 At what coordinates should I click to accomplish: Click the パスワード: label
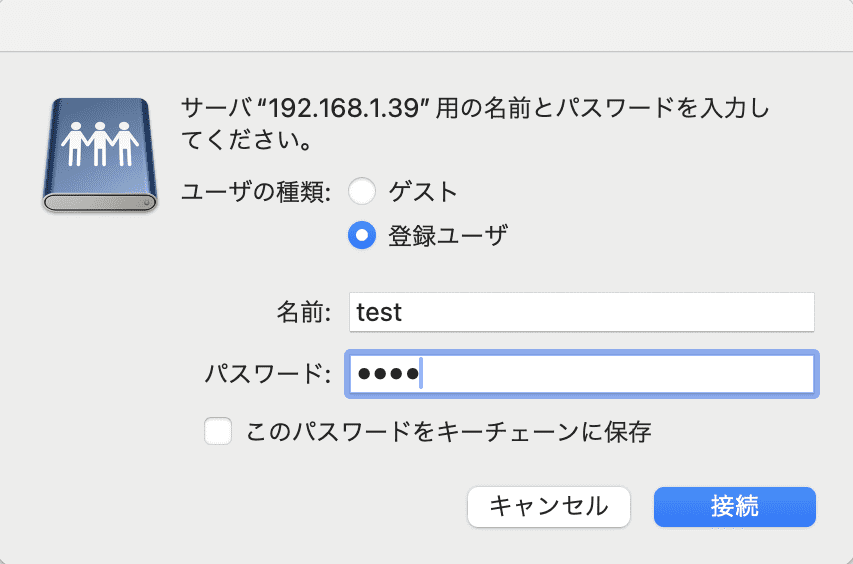pos(268,374)
